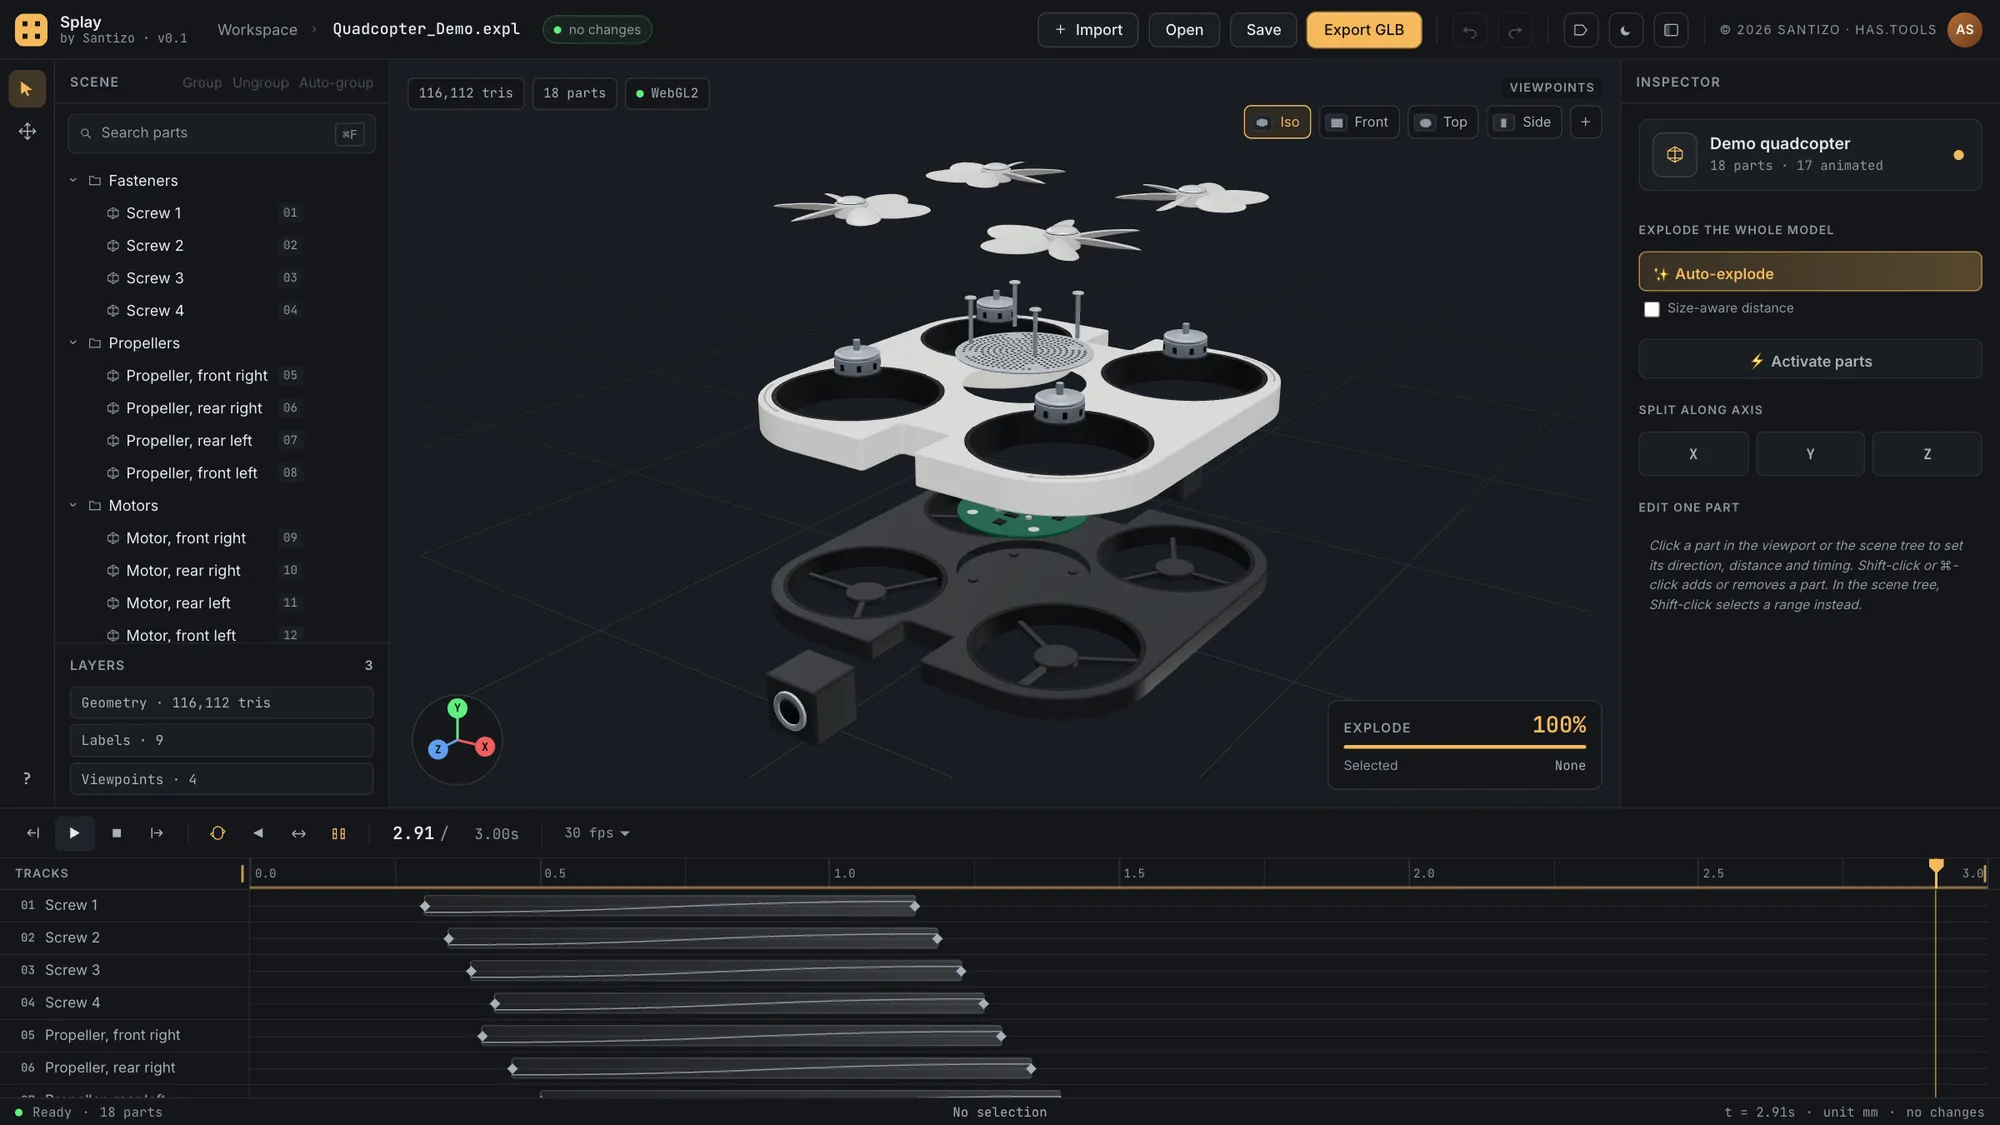The width and height of the screenshot is (2000, 1125).
Task: Collapse the Motors group
Action: tap(73, 505)
